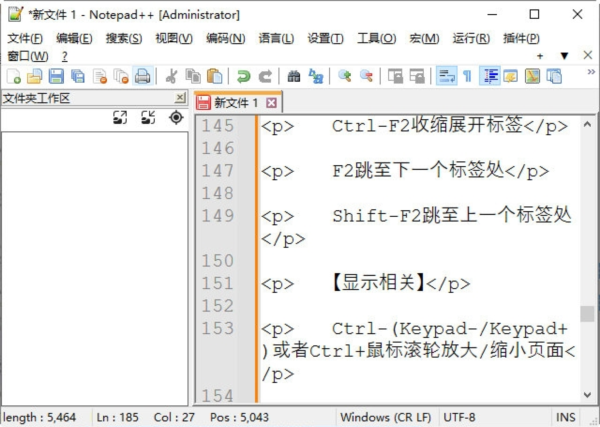Click line number 151 in margin

[218, 284]
